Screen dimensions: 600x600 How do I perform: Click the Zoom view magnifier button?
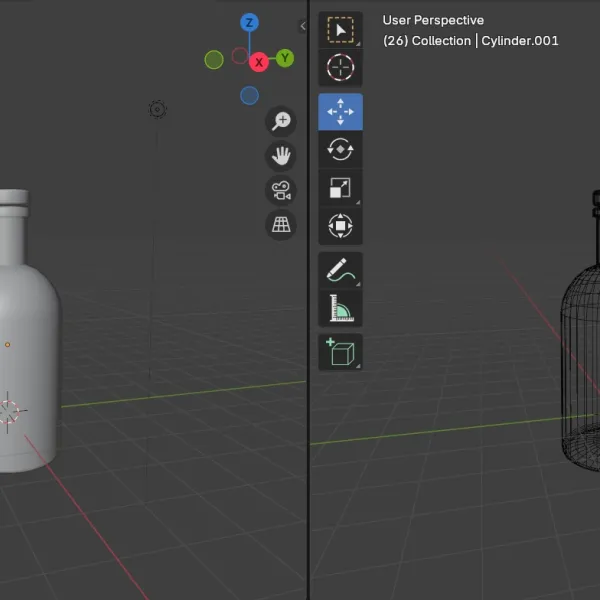281,121
